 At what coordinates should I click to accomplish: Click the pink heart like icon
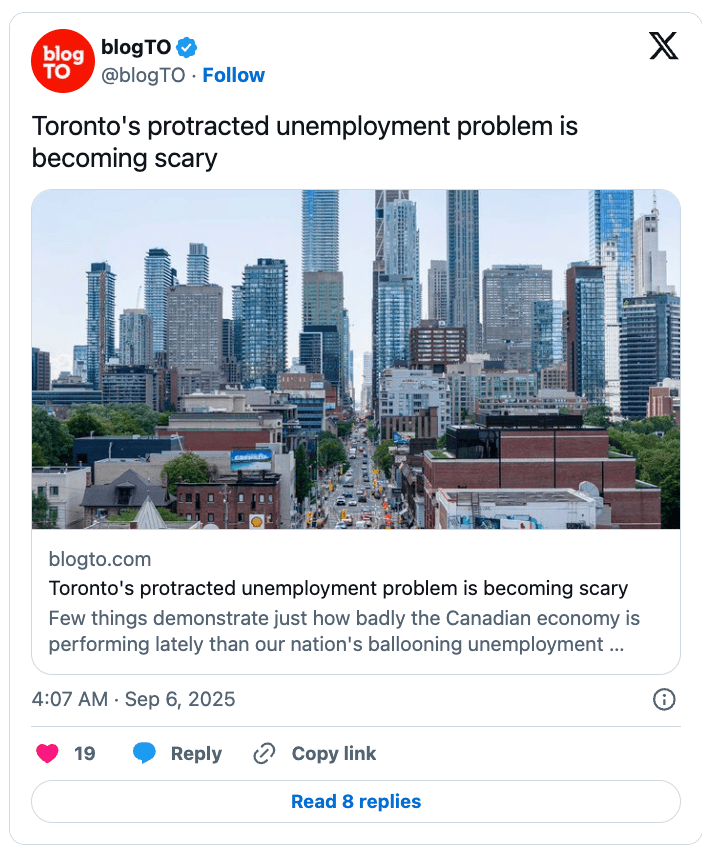[x=47, y=753]
